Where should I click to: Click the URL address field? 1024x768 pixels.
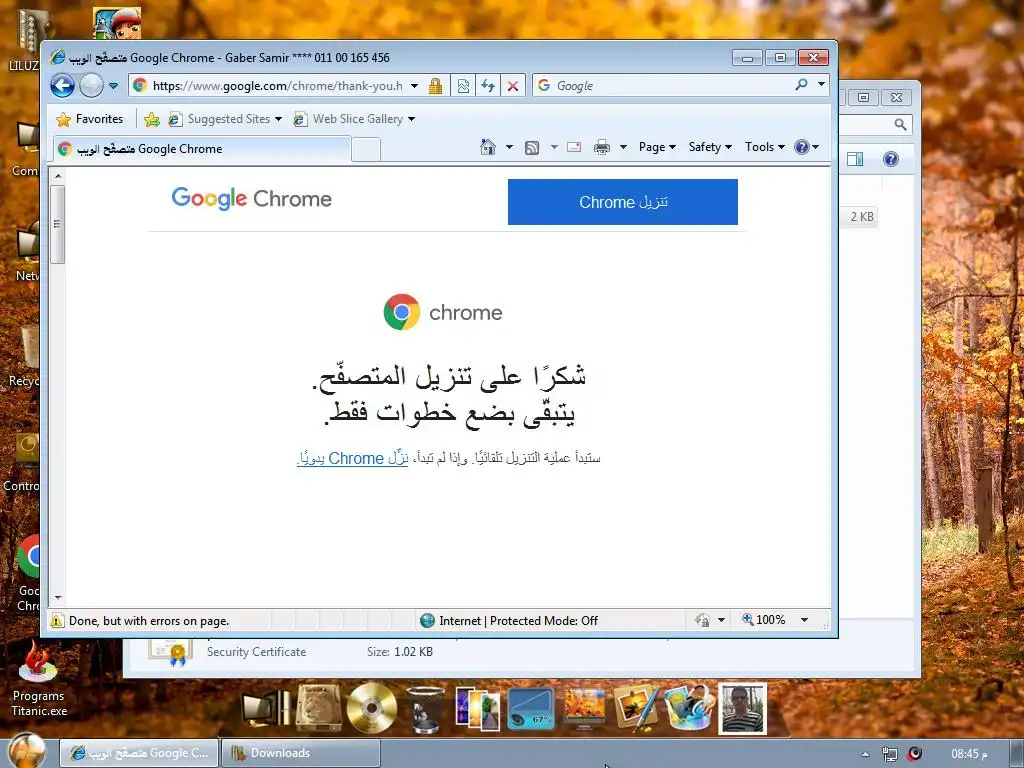pos(277,86)
